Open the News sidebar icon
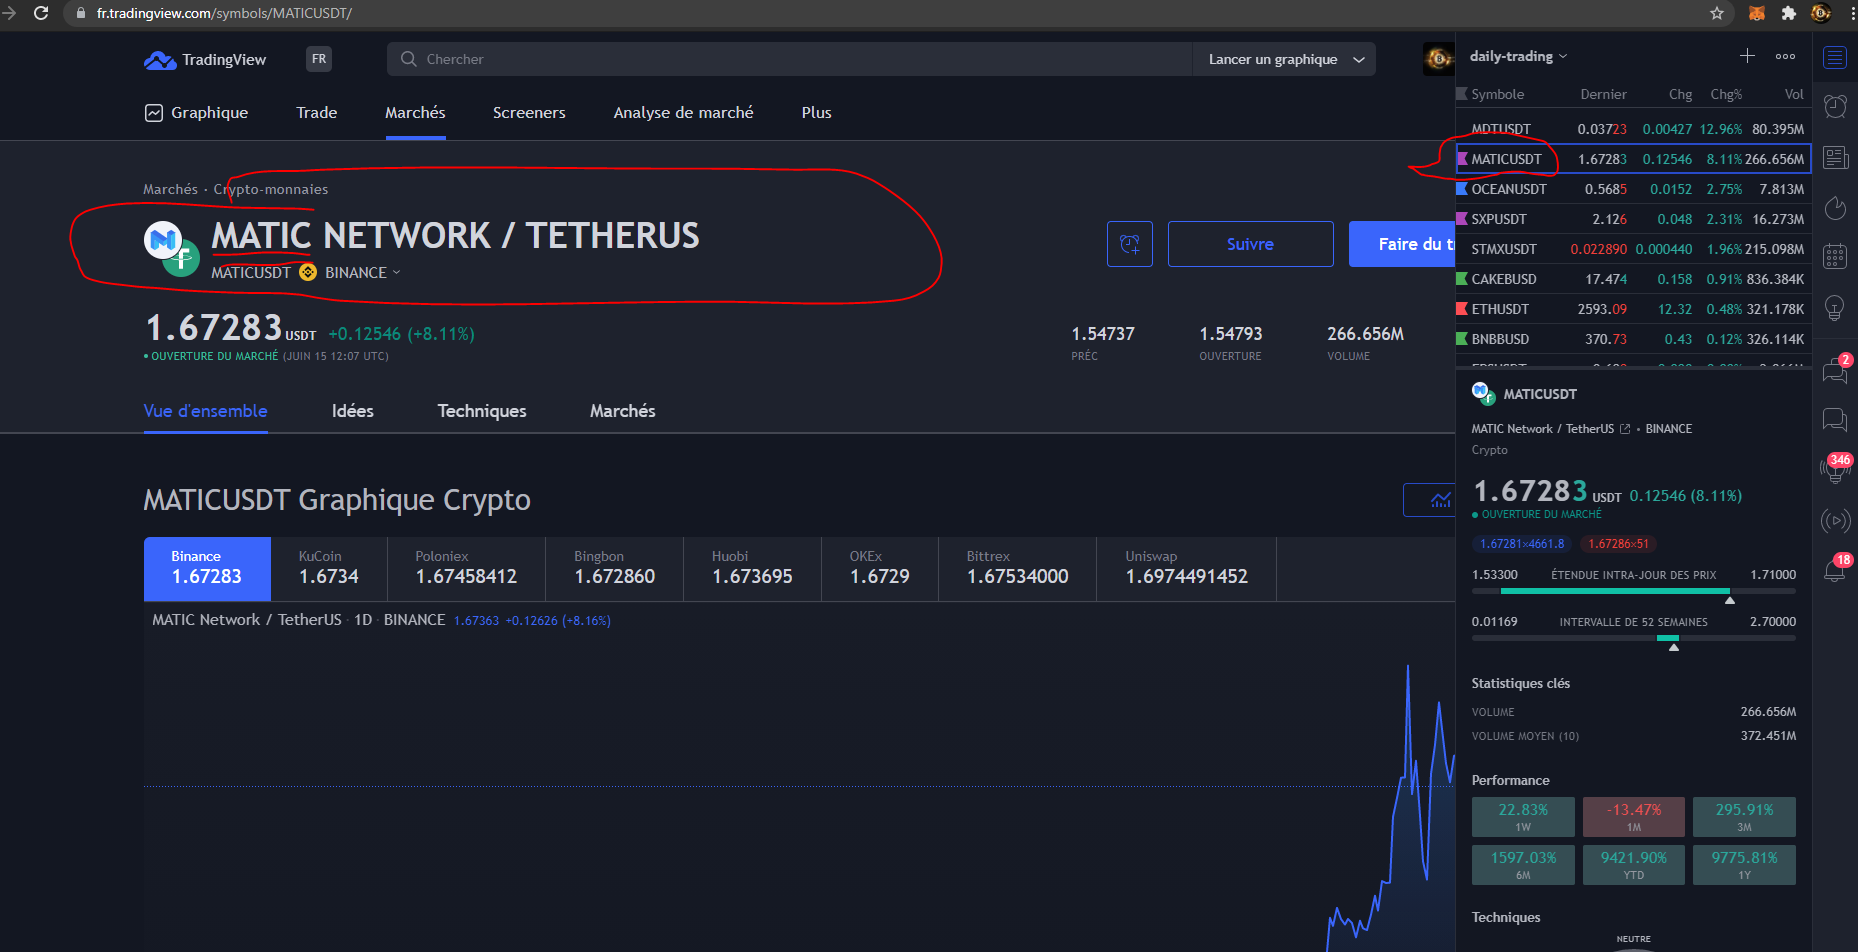Viewport: 1858px width, 952px height. click(x=1835, y=157)
